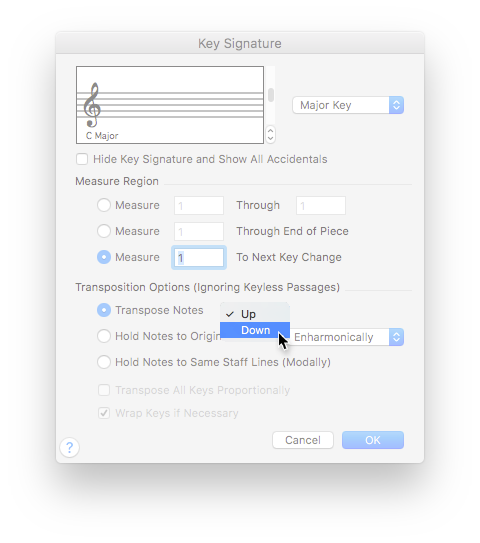Select the Measure Through radio button
480x543 pixels.
point(104,205)
